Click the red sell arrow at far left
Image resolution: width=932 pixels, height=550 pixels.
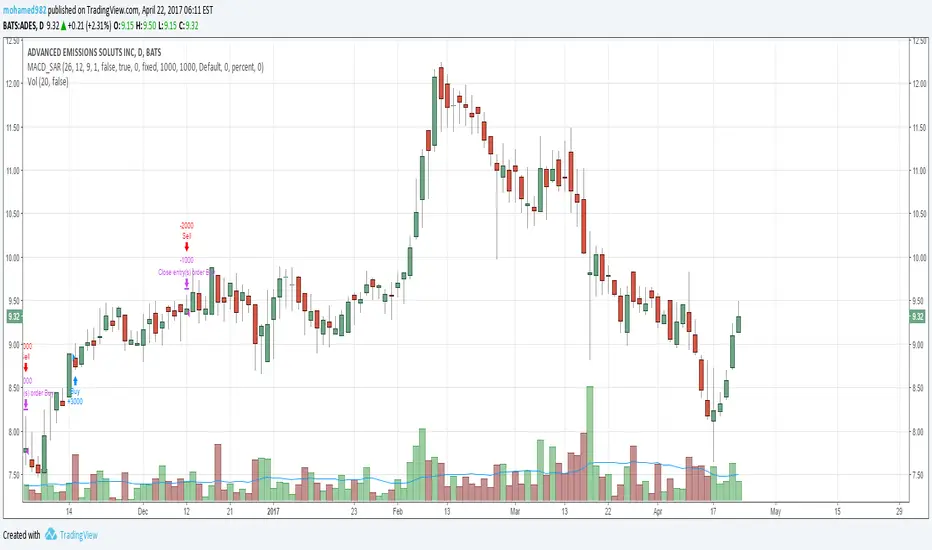26,367
